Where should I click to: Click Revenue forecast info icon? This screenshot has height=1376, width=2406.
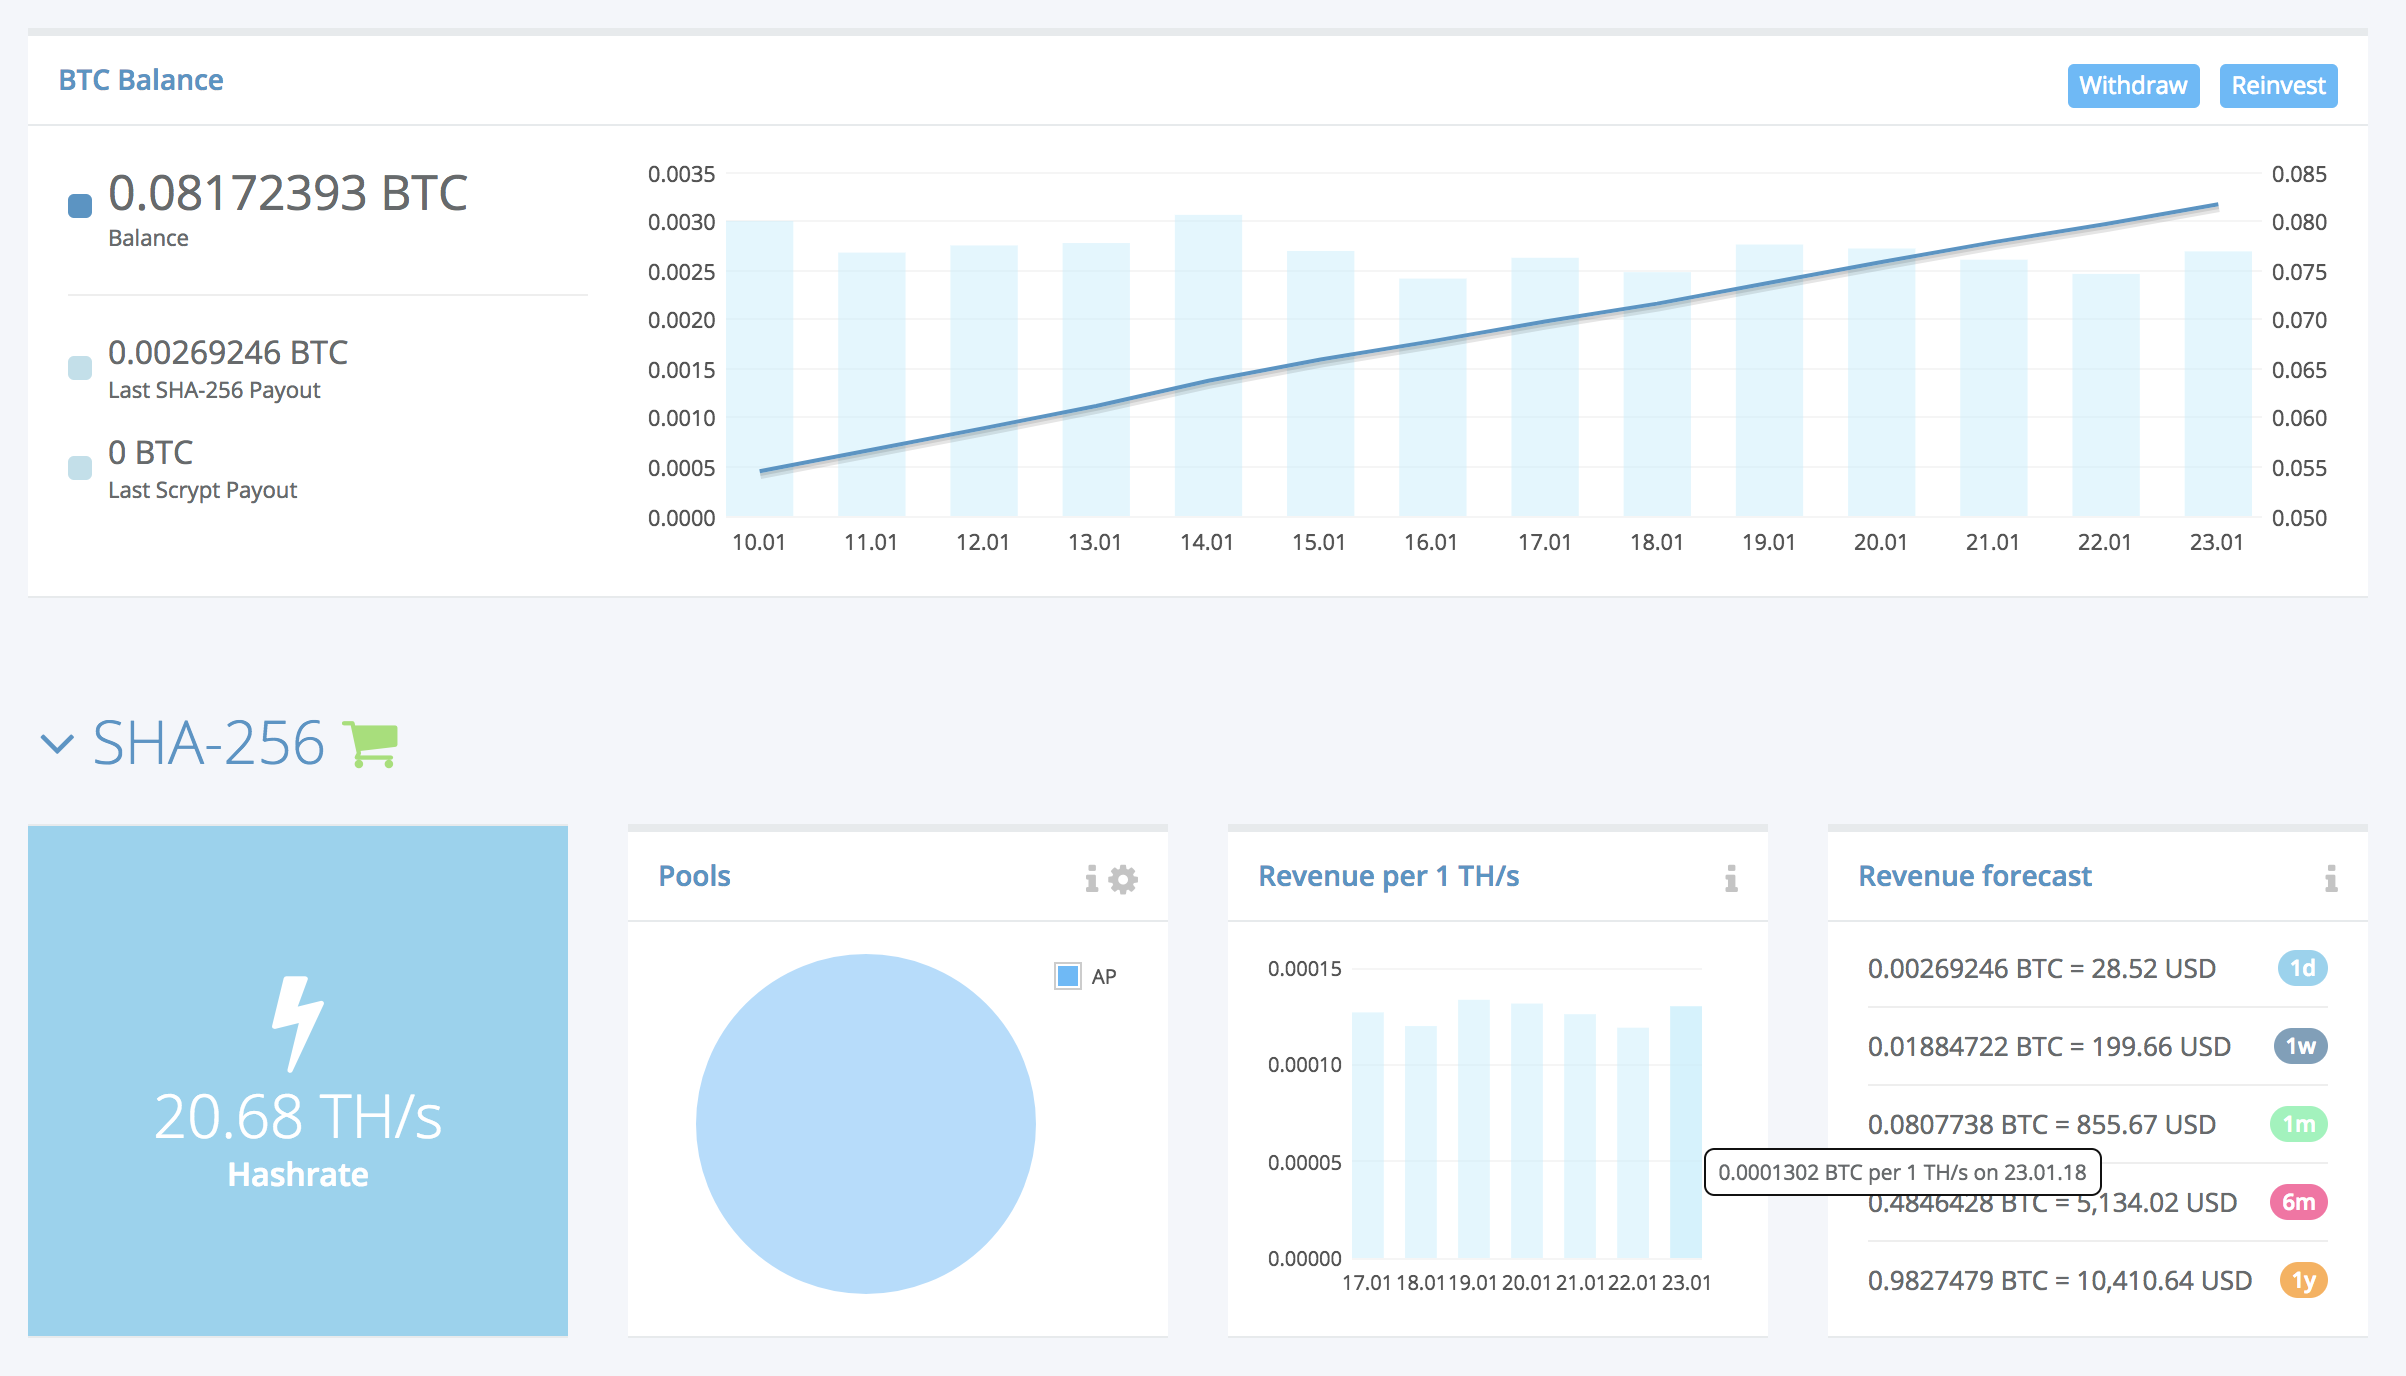2331,879
